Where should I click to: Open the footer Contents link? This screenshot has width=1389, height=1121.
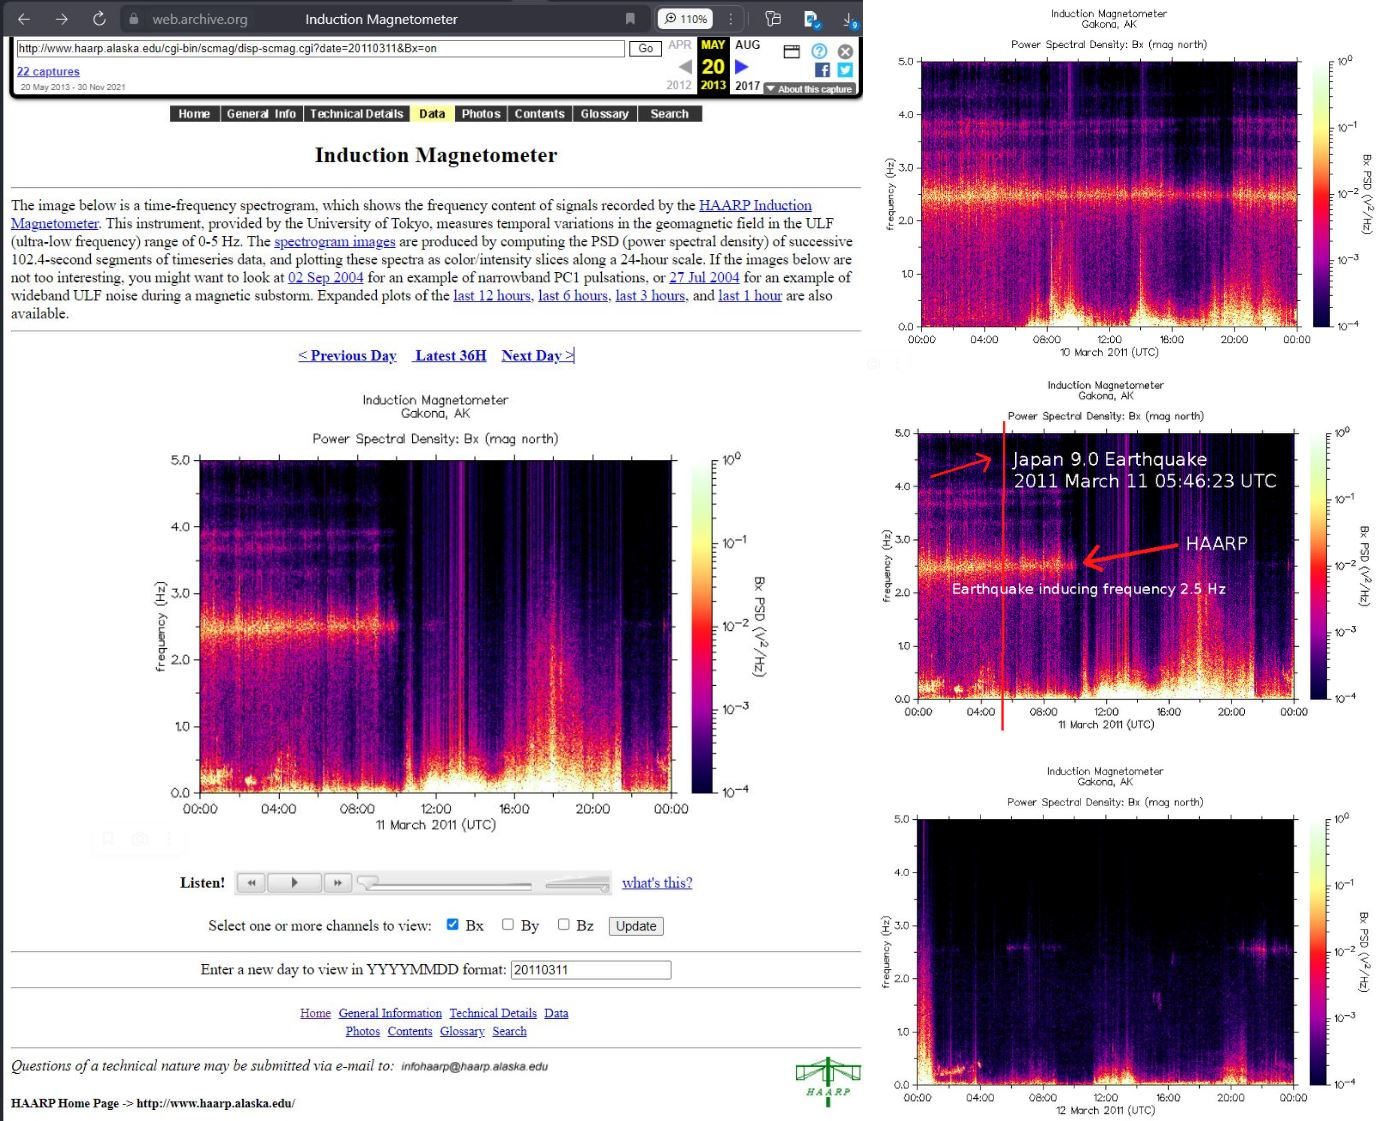(x=410, y=1031)
